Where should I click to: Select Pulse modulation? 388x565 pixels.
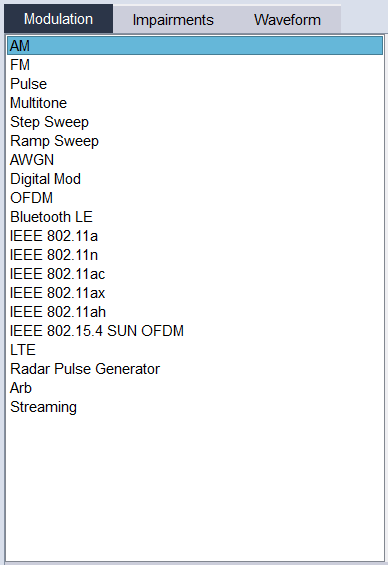pyautogui.click(x=195, y=84)
